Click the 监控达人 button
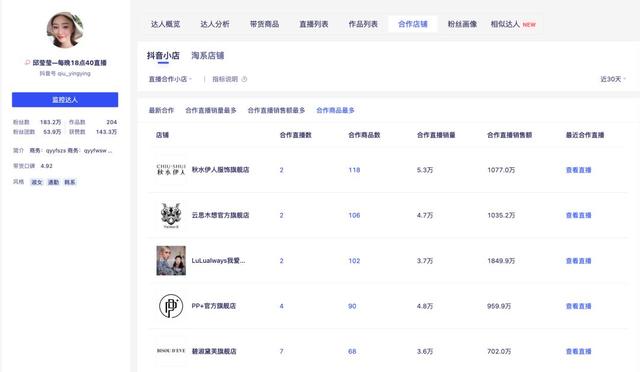 pyautogui.click(x=65, y=100)
